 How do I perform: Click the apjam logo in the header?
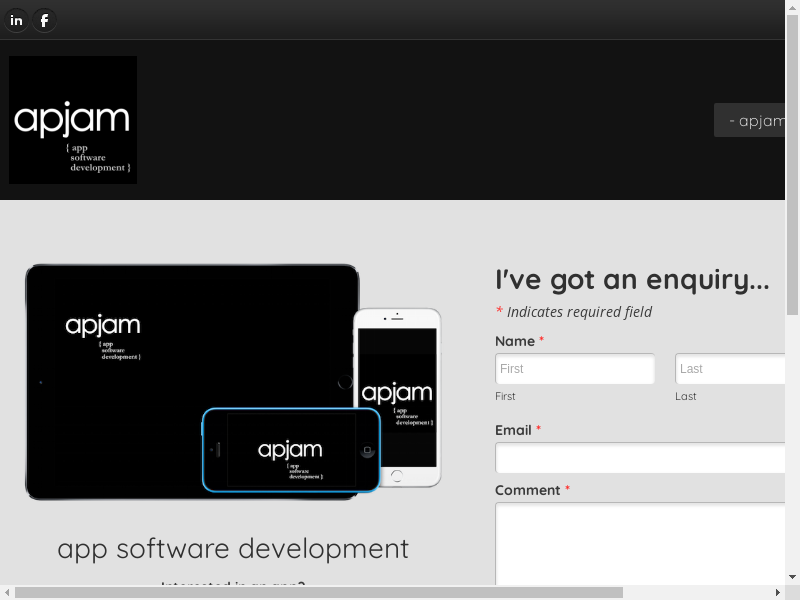point(73,120)
